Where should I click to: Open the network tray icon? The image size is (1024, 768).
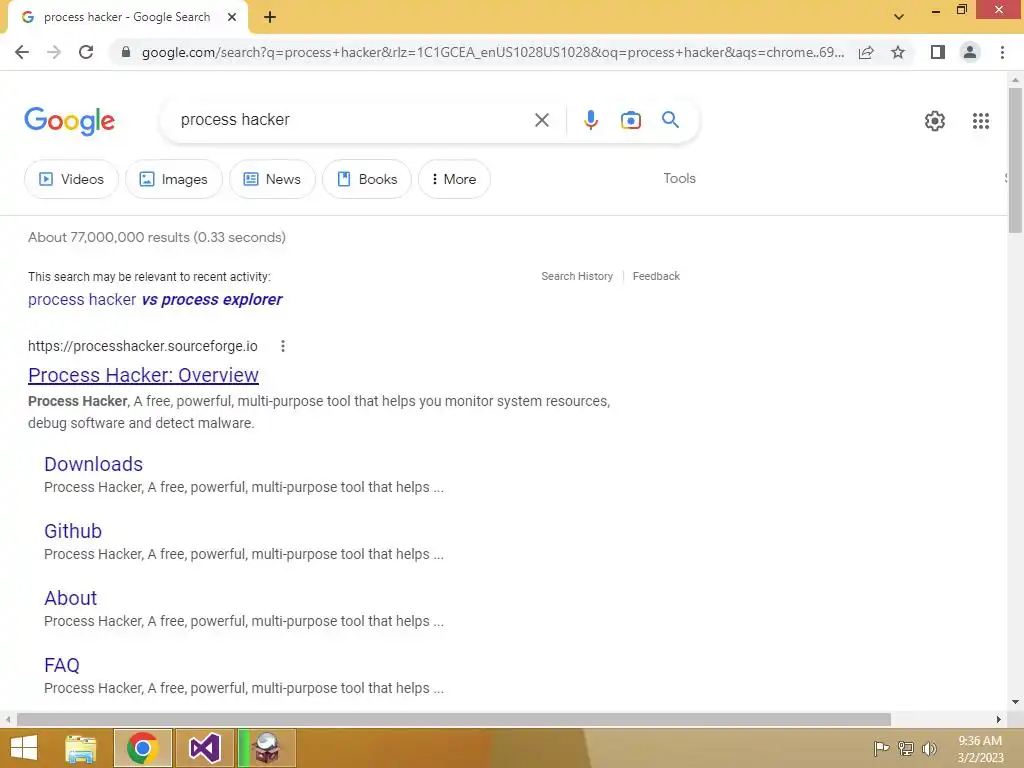click(905, 748)
